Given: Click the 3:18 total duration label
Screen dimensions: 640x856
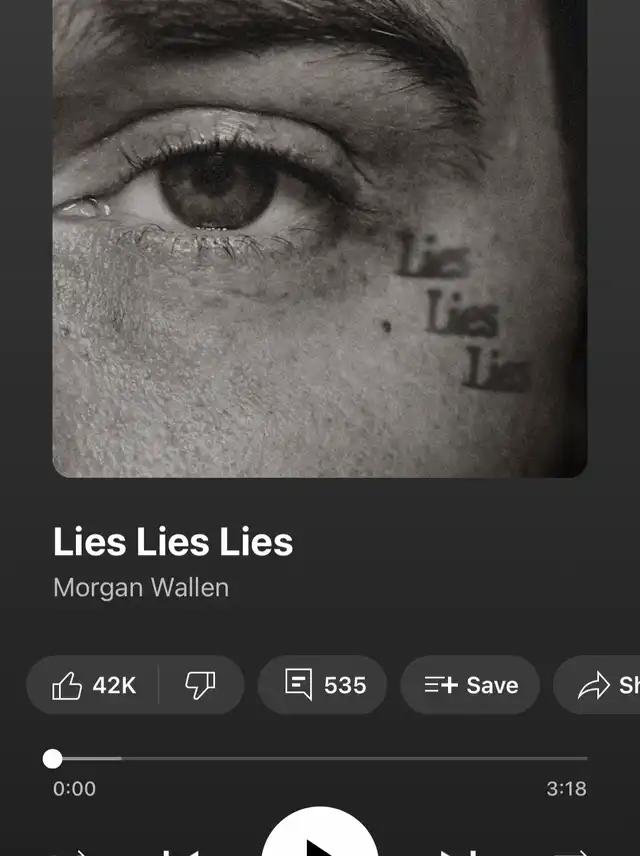Looking at the screenshot, I should coord(566,789).
